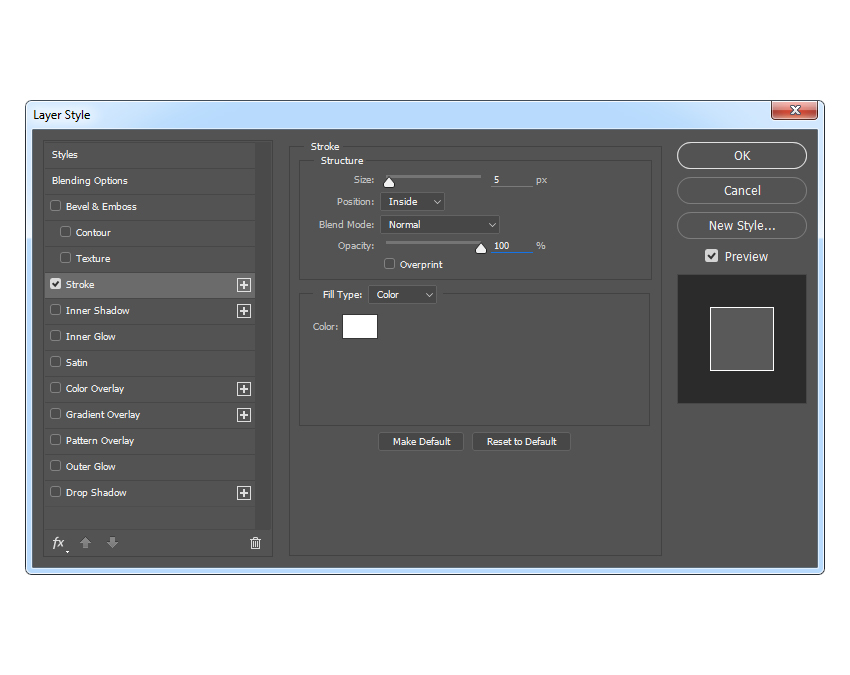Delete effect with the trash icon

click(x=255, y=543)
